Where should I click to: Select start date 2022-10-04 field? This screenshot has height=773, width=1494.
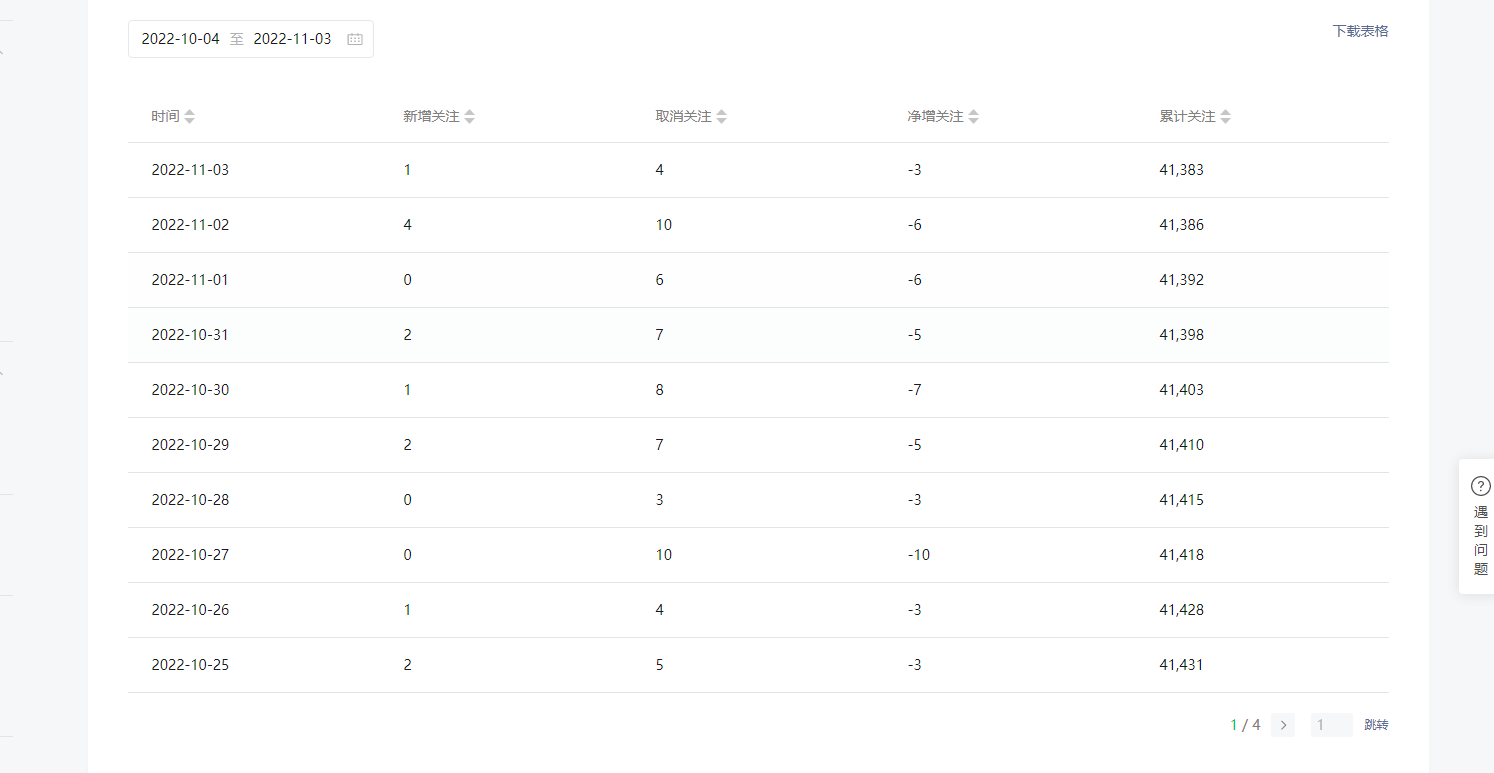tap(180, 39)
